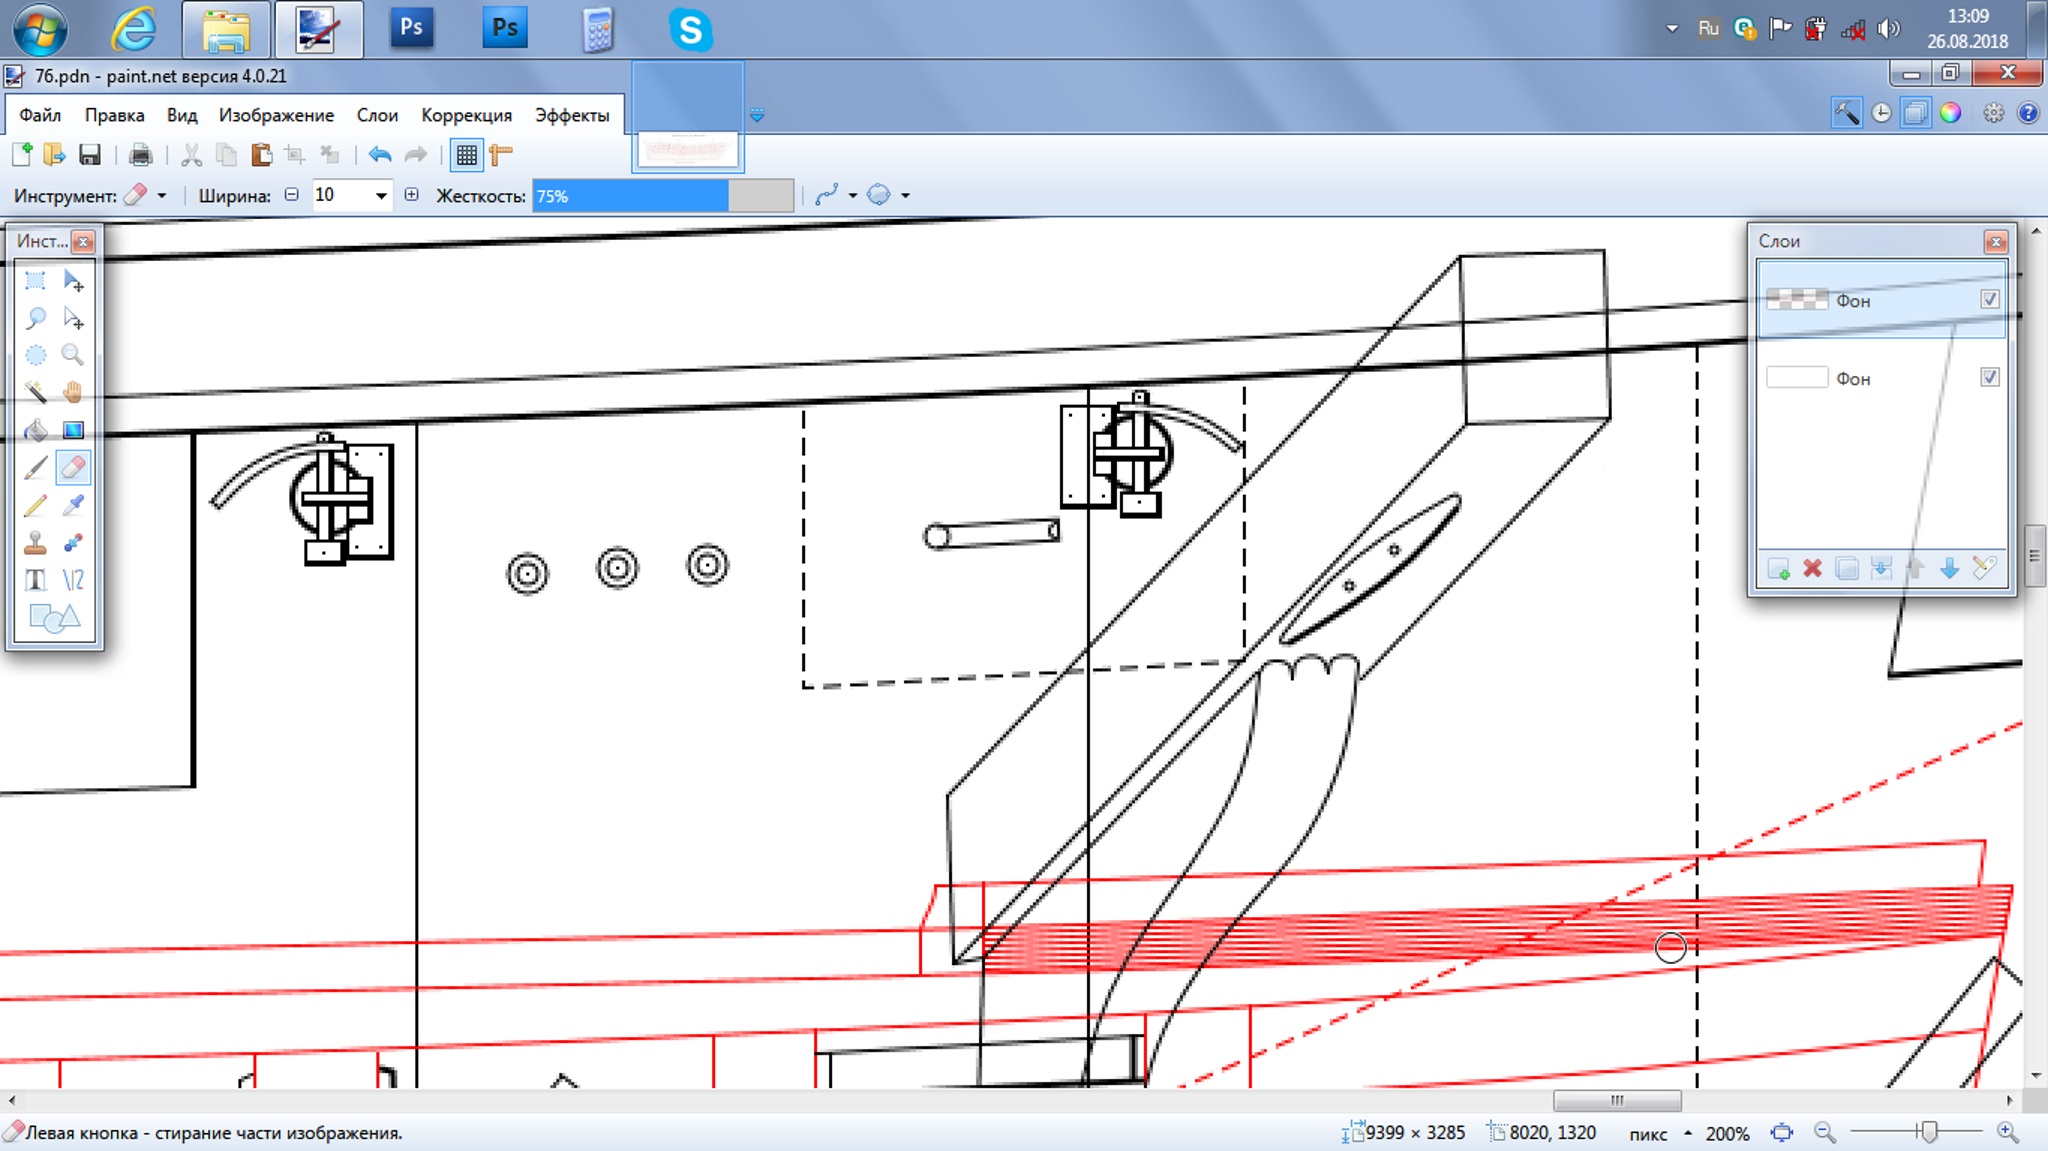Open the Слои menu
2048x1151 pixels.
pyautogui.click(x=377, y=115)
